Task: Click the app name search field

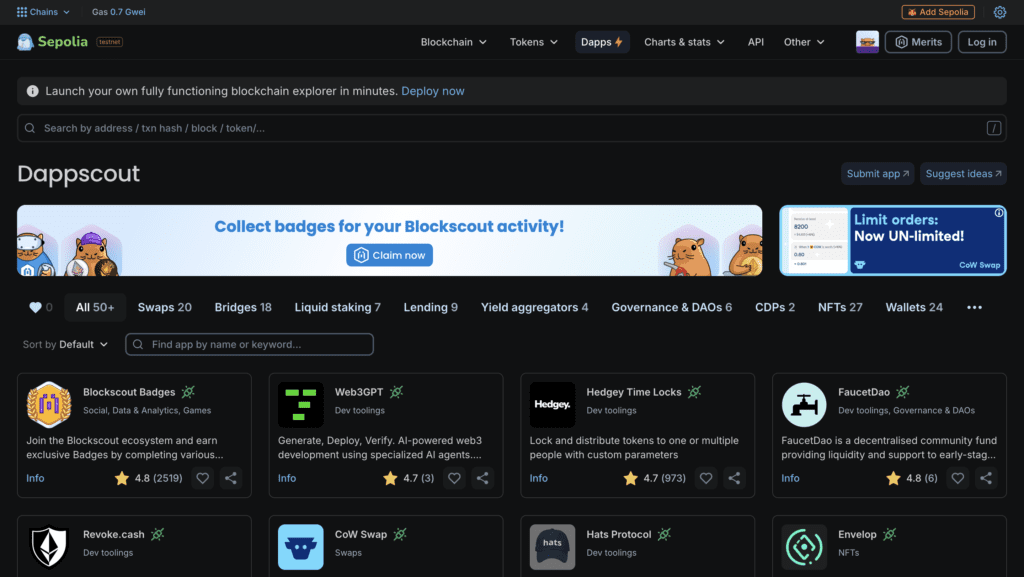Action: tap(248, 343)
